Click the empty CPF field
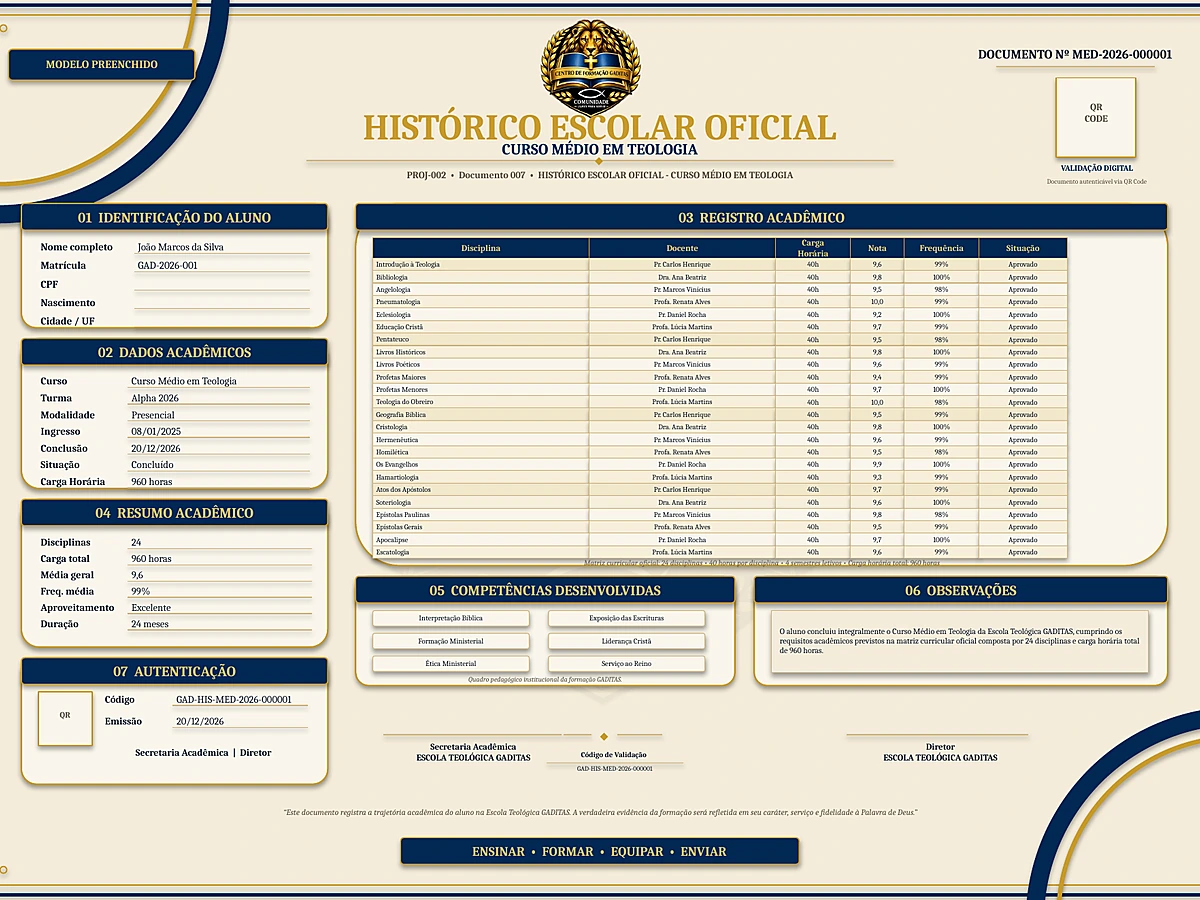Image resolution: width=1200 pixels, height=900 pixels. coord(222,284)
